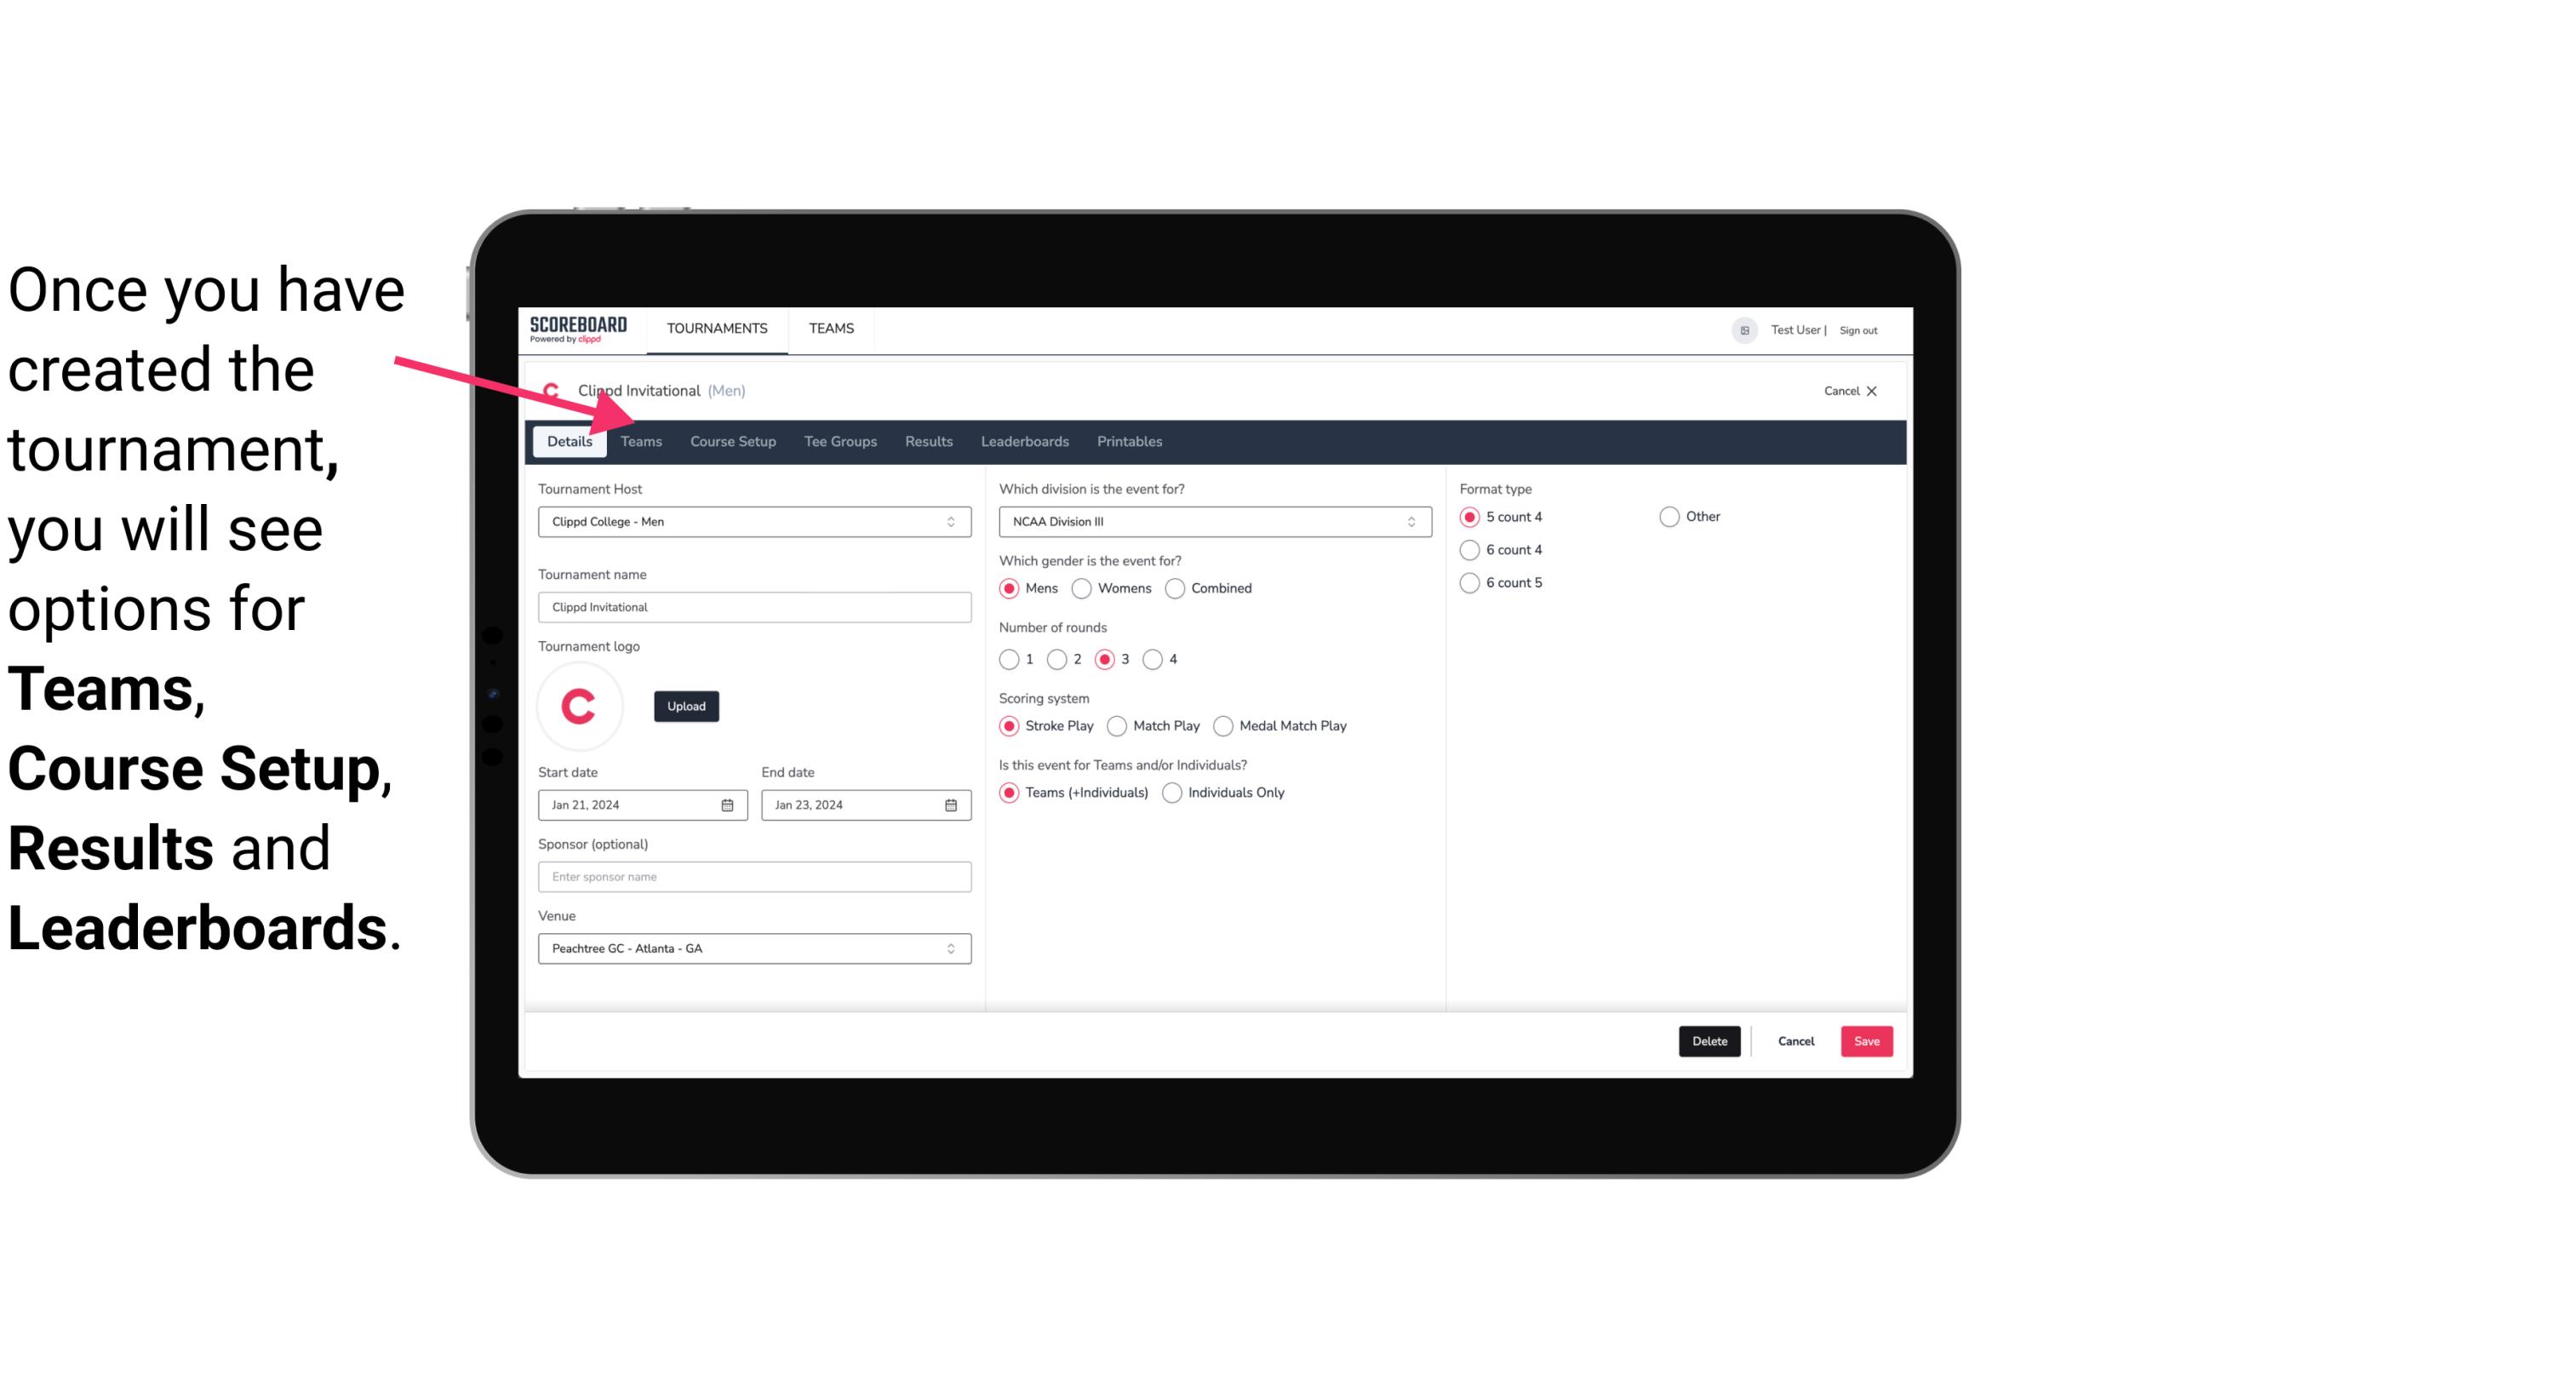Viewport: 2576px width, 1386px height.
Task: Select Match Play scoring system toggle
Action: coord(1114,725)
